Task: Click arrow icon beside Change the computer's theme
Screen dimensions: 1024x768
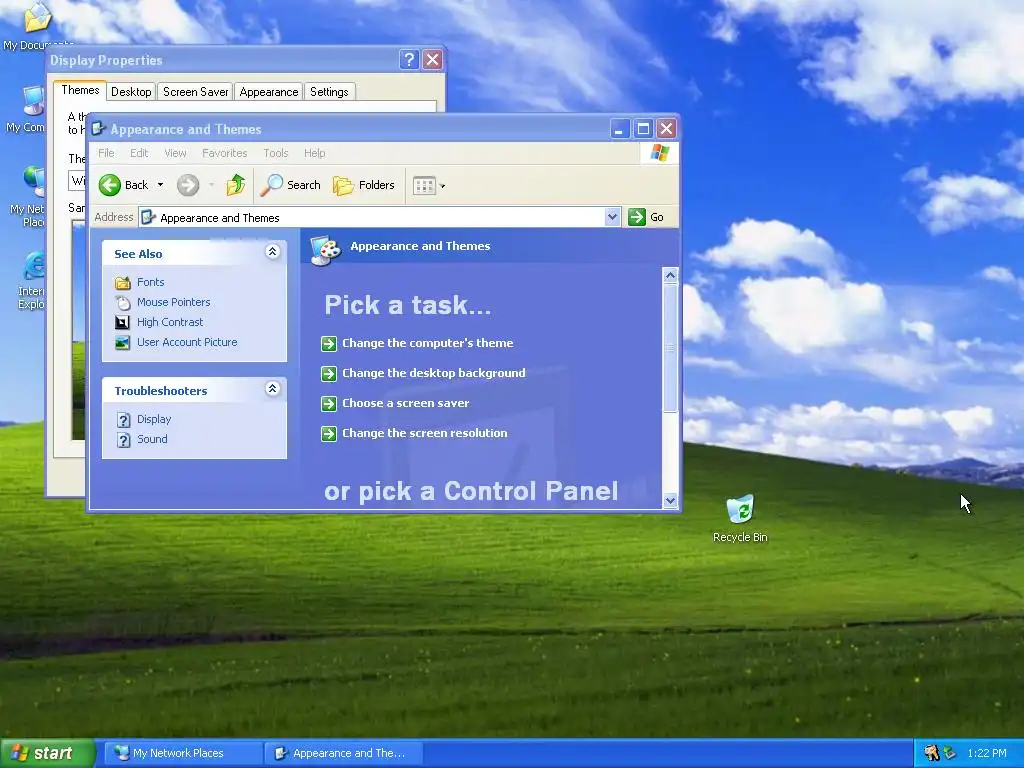Action: point(329,344)
